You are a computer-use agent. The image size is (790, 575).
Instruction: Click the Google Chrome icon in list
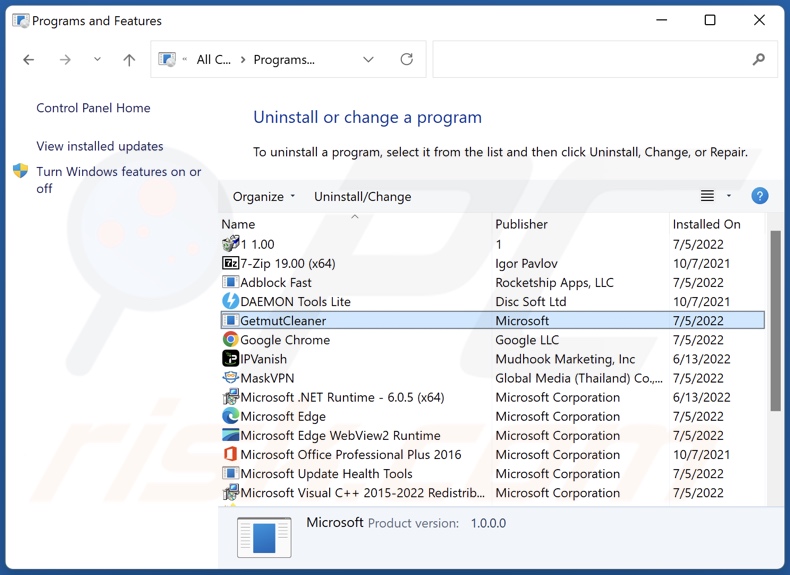(x=230, y=340)
